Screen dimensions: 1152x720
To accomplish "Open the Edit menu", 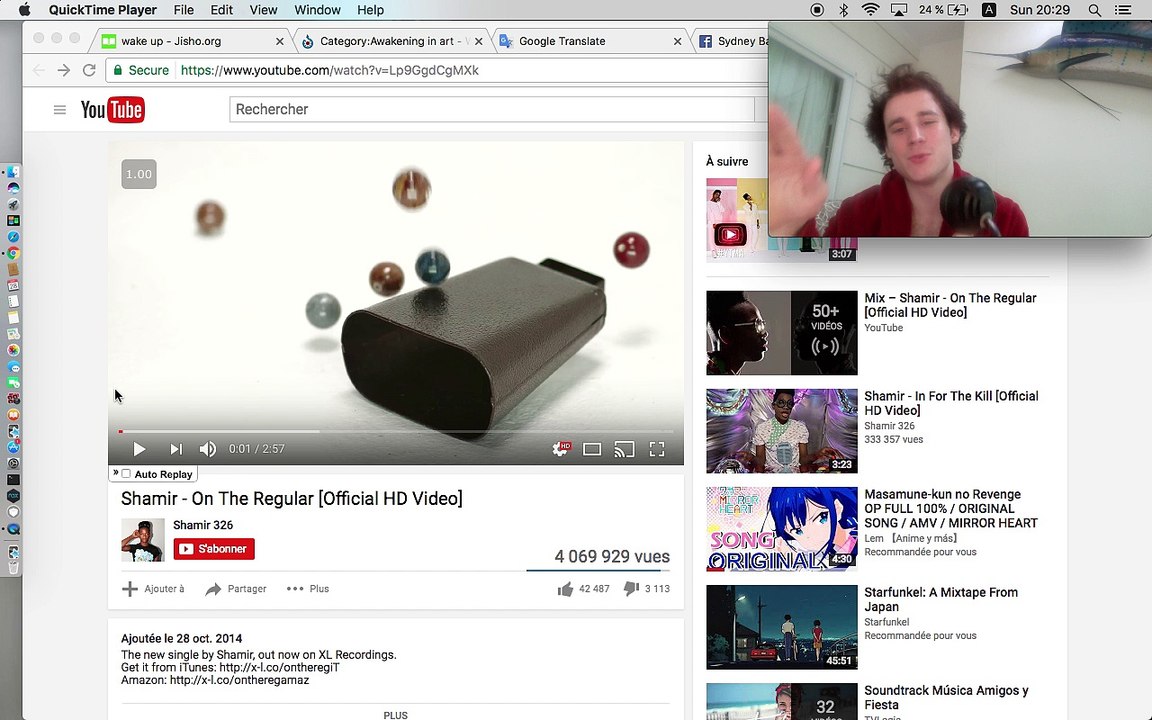I will point(221,10).
